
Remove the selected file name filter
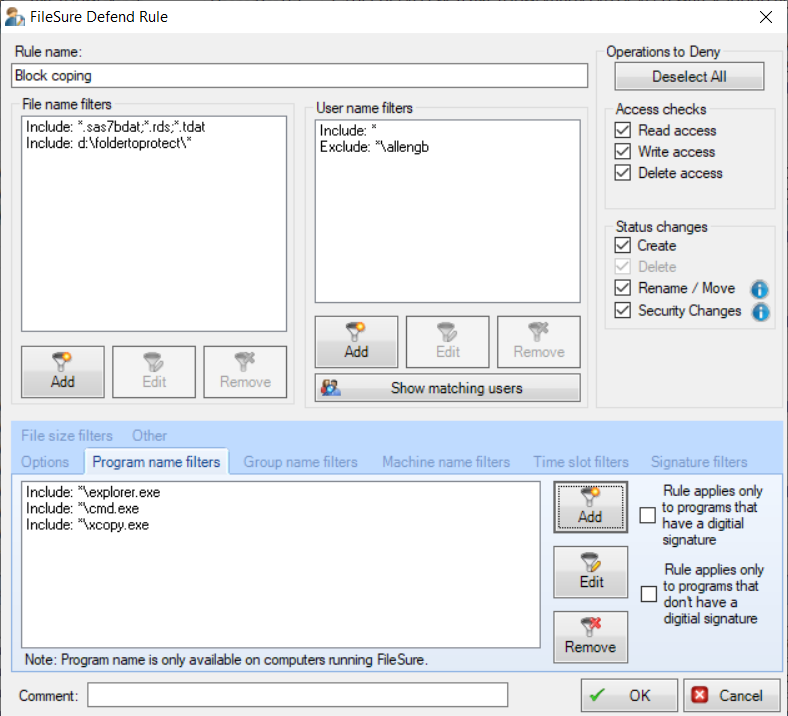click(x=245, y=372)
